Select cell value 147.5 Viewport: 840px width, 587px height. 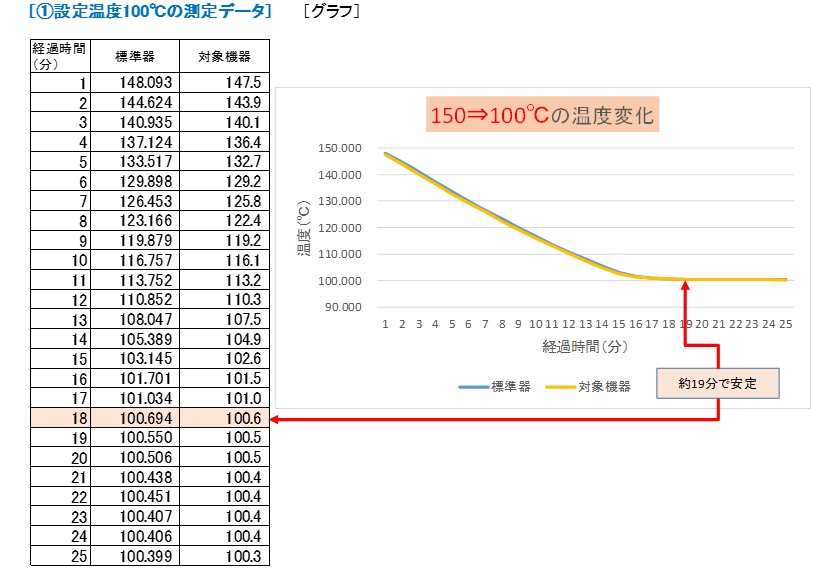coord(243,82)
